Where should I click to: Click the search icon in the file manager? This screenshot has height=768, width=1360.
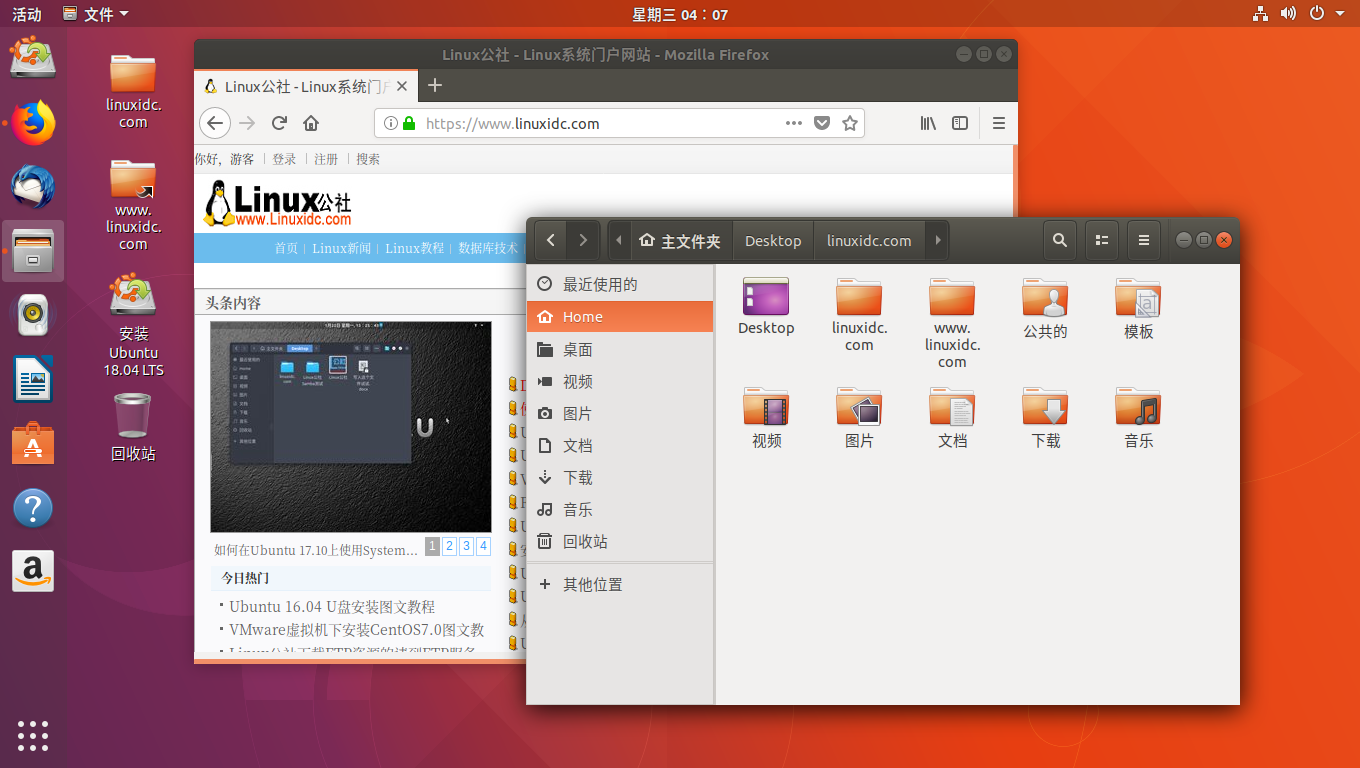(x=1060, y=240)
